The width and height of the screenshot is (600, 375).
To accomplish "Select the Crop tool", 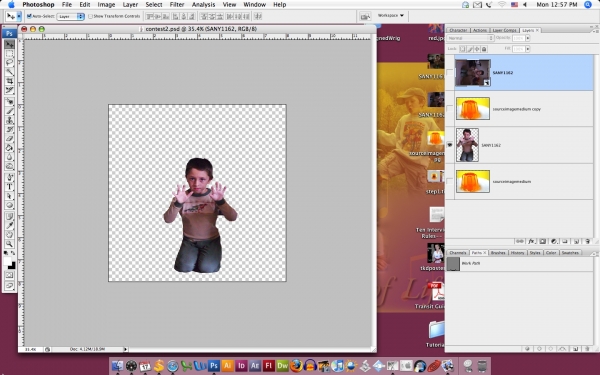I will pyautogui.click(x=9, y=81).
